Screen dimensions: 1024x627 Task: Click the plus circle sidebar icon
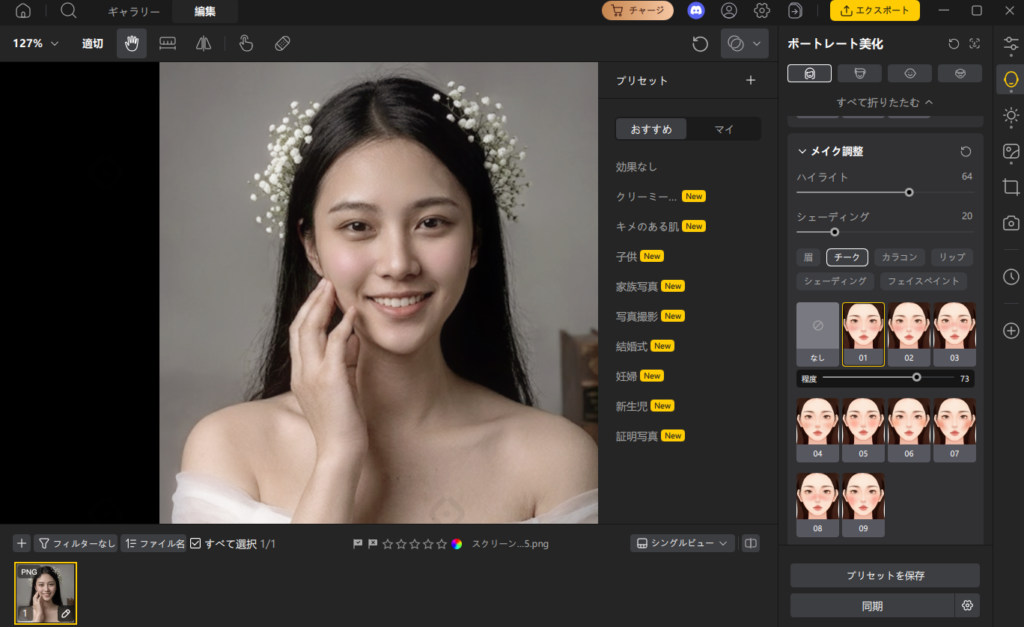1011,330
